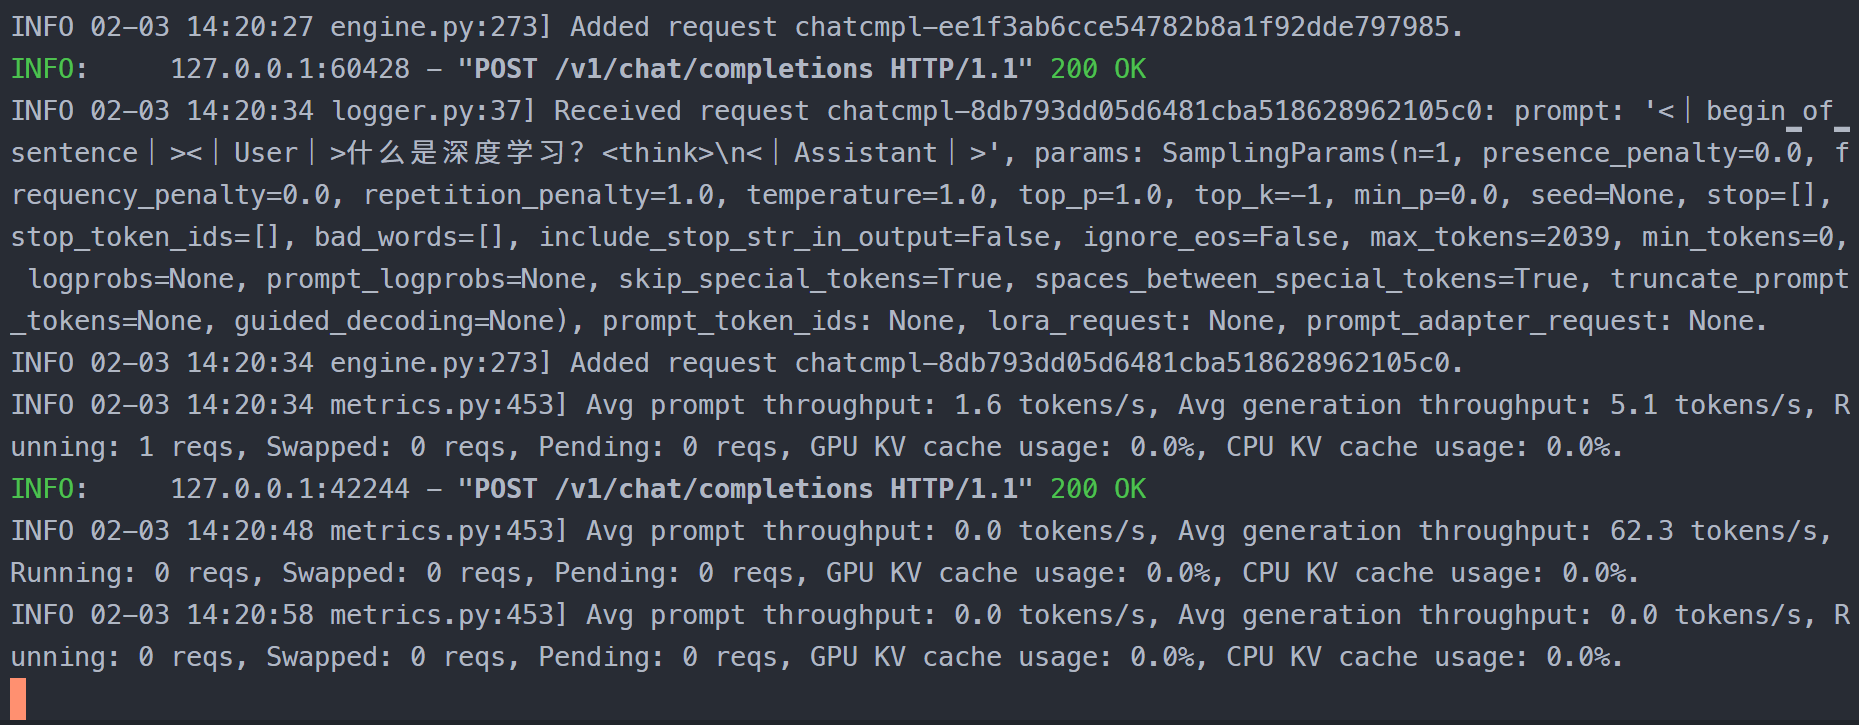The height and width of the screenshot is (725, 1859).
Task: Click the max_tokens=2039 parameter
Action: [1490, 237]
